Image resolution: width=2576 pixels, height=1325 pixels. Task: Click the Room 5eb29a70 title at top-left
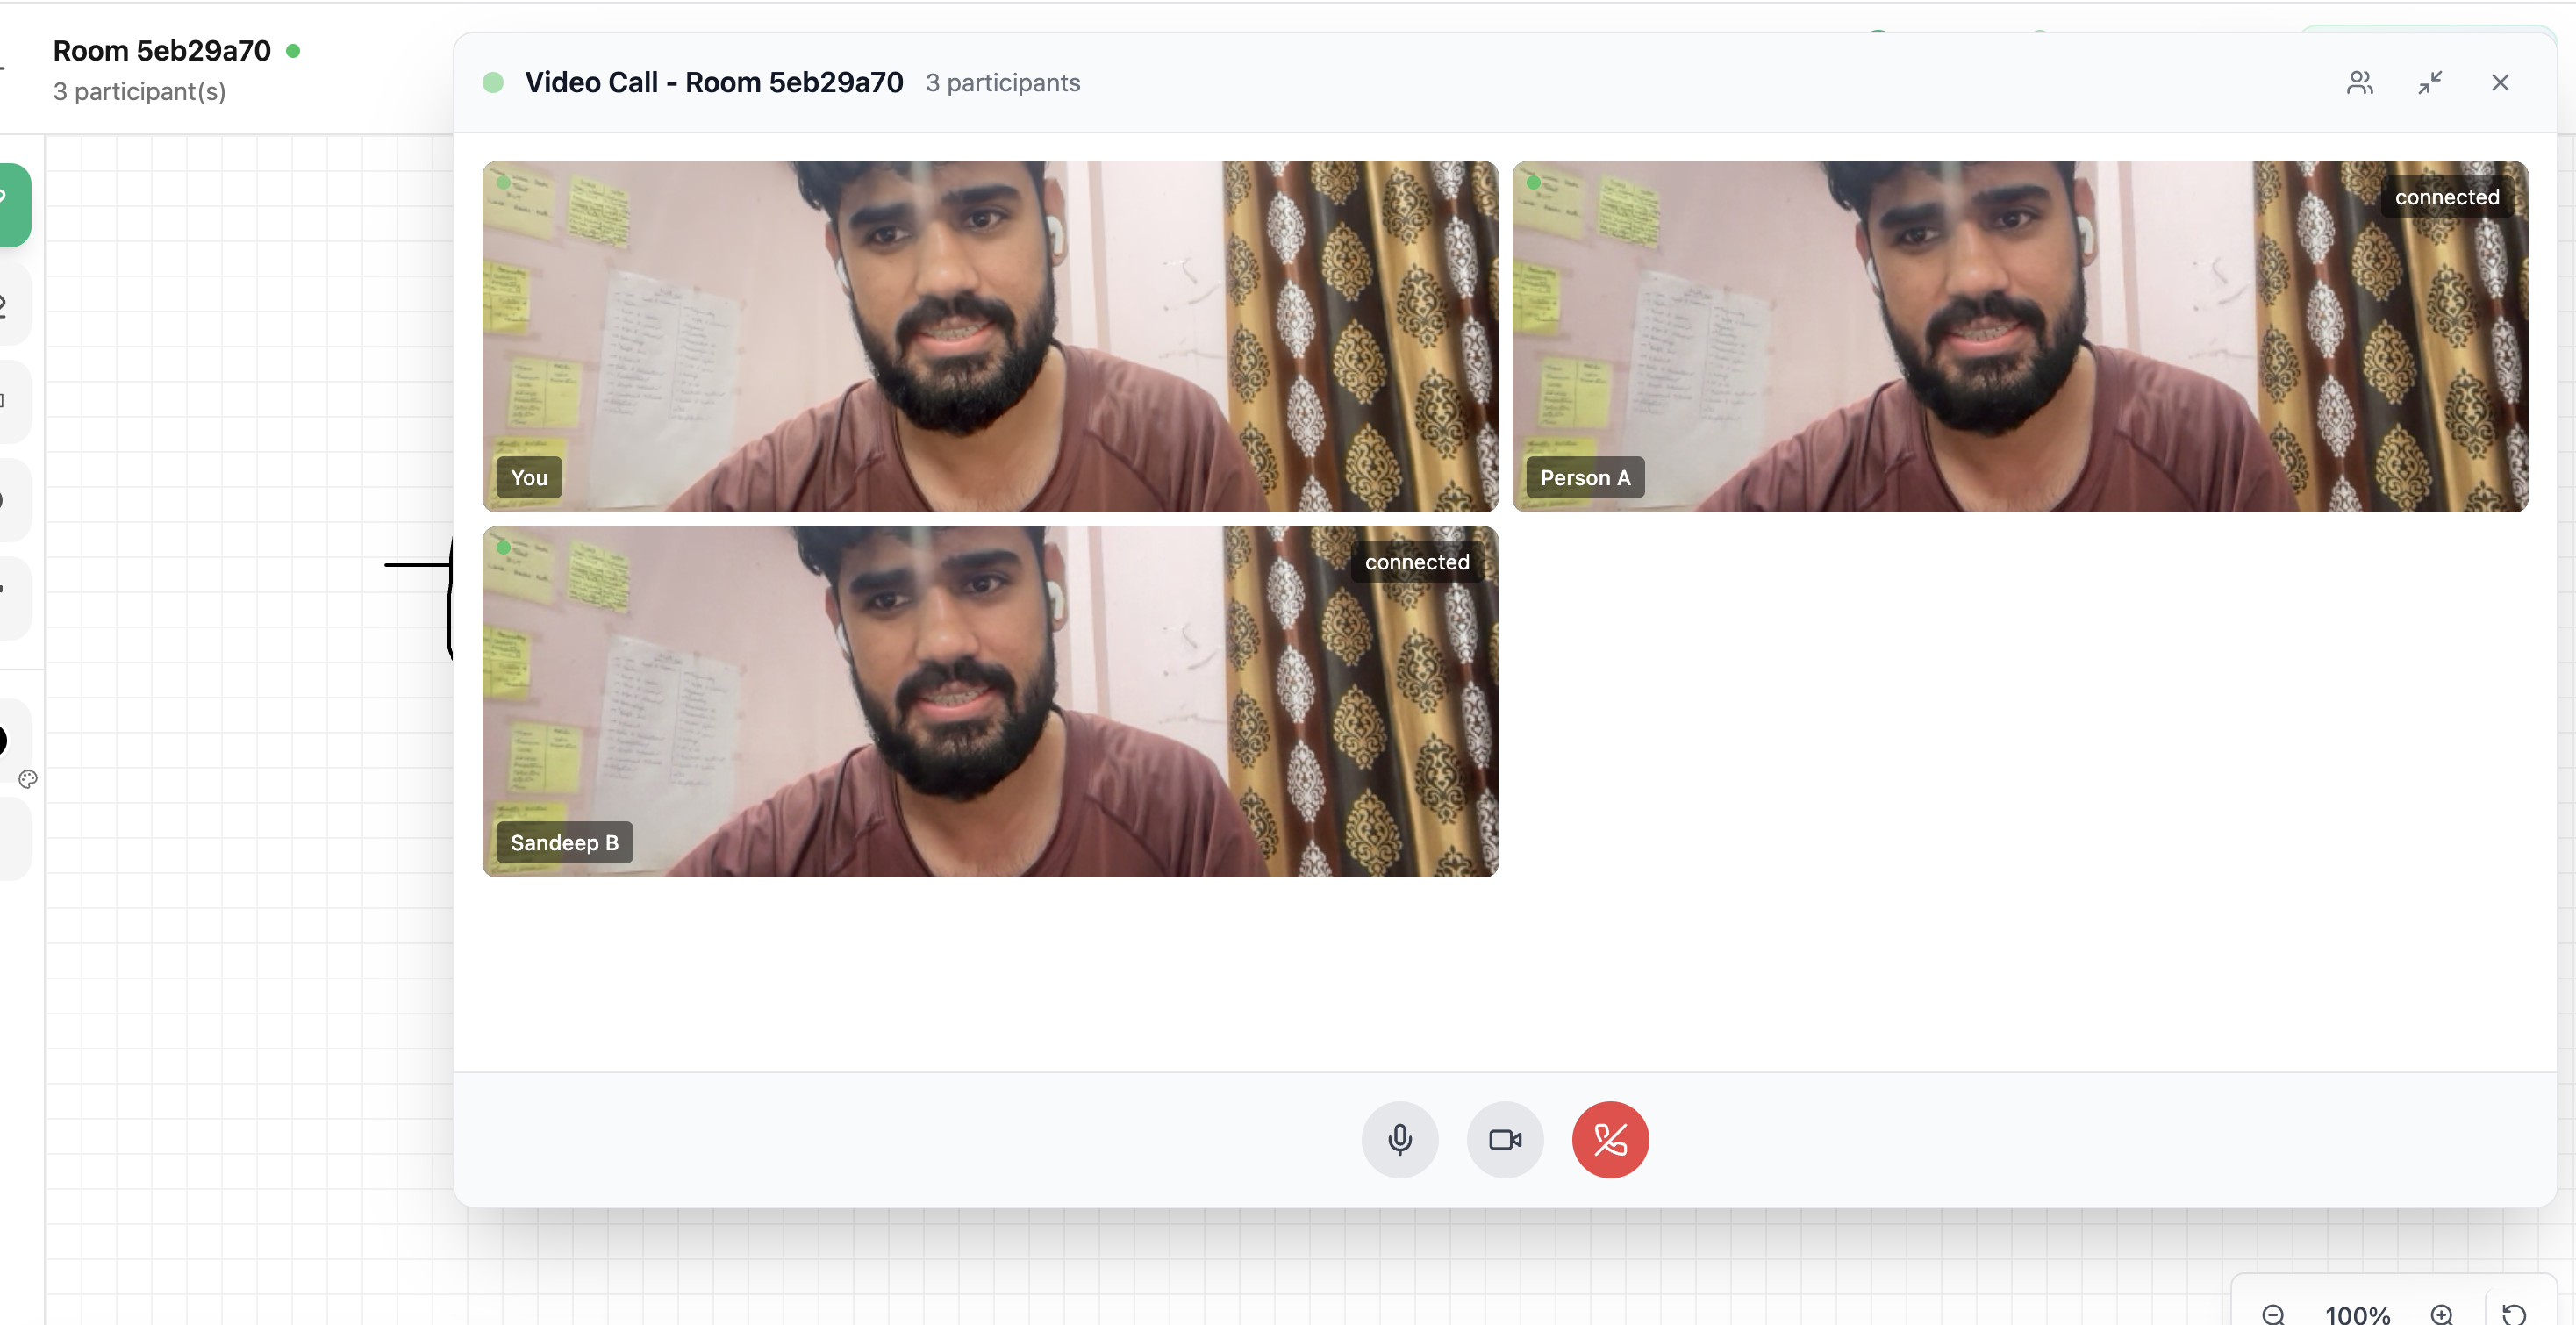(161, 50)
